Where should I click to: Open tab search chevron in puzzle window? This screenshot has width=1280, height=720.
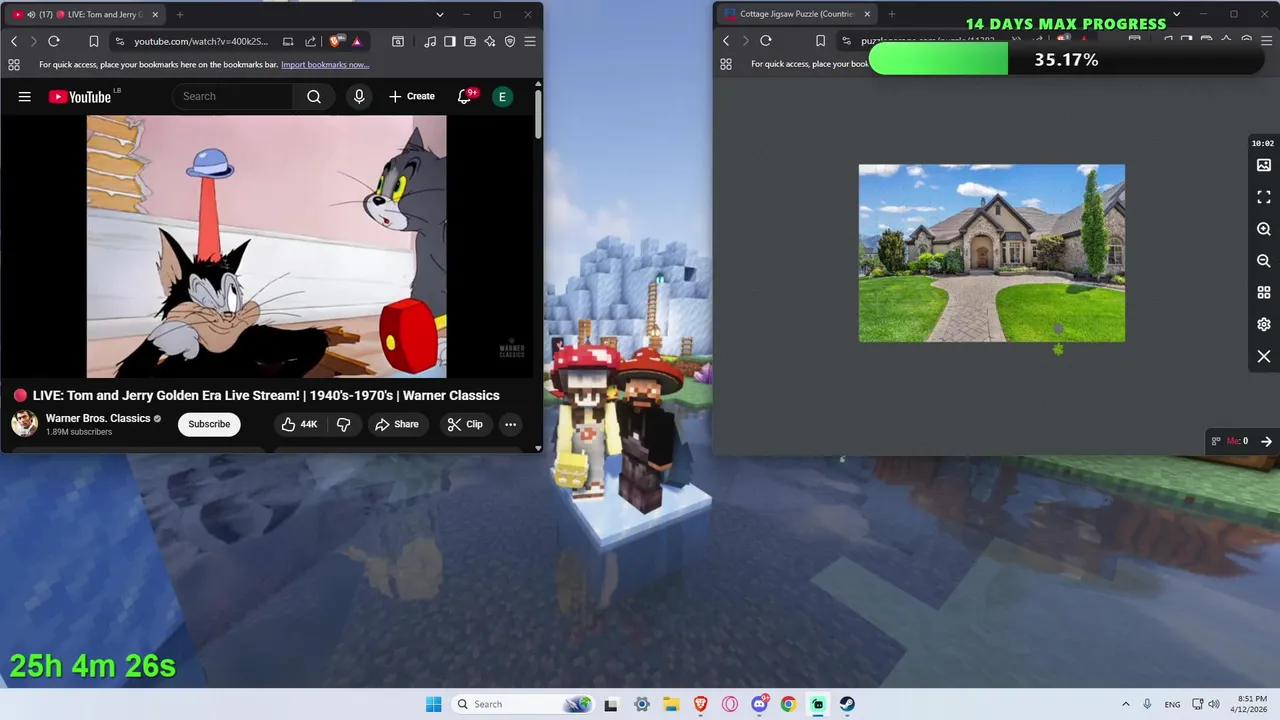tap(1176, 15)
